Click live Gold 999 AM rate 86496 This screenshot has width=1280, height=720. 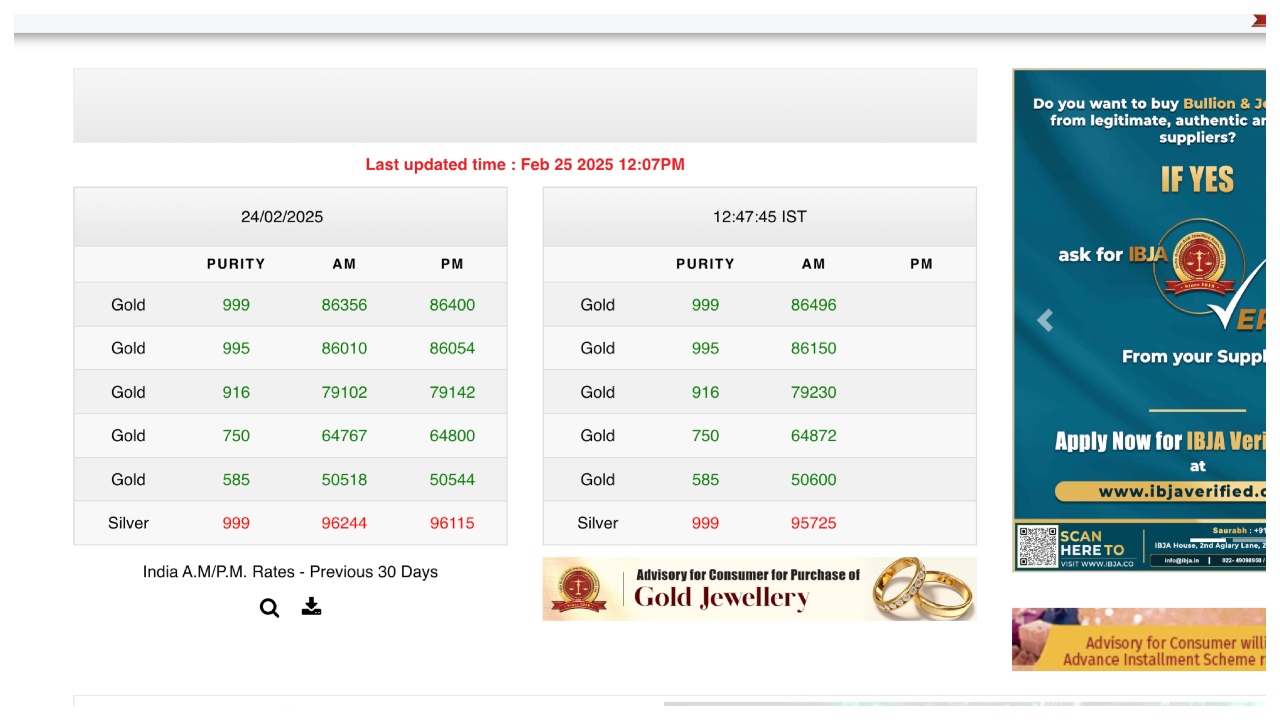click(813, 305)
